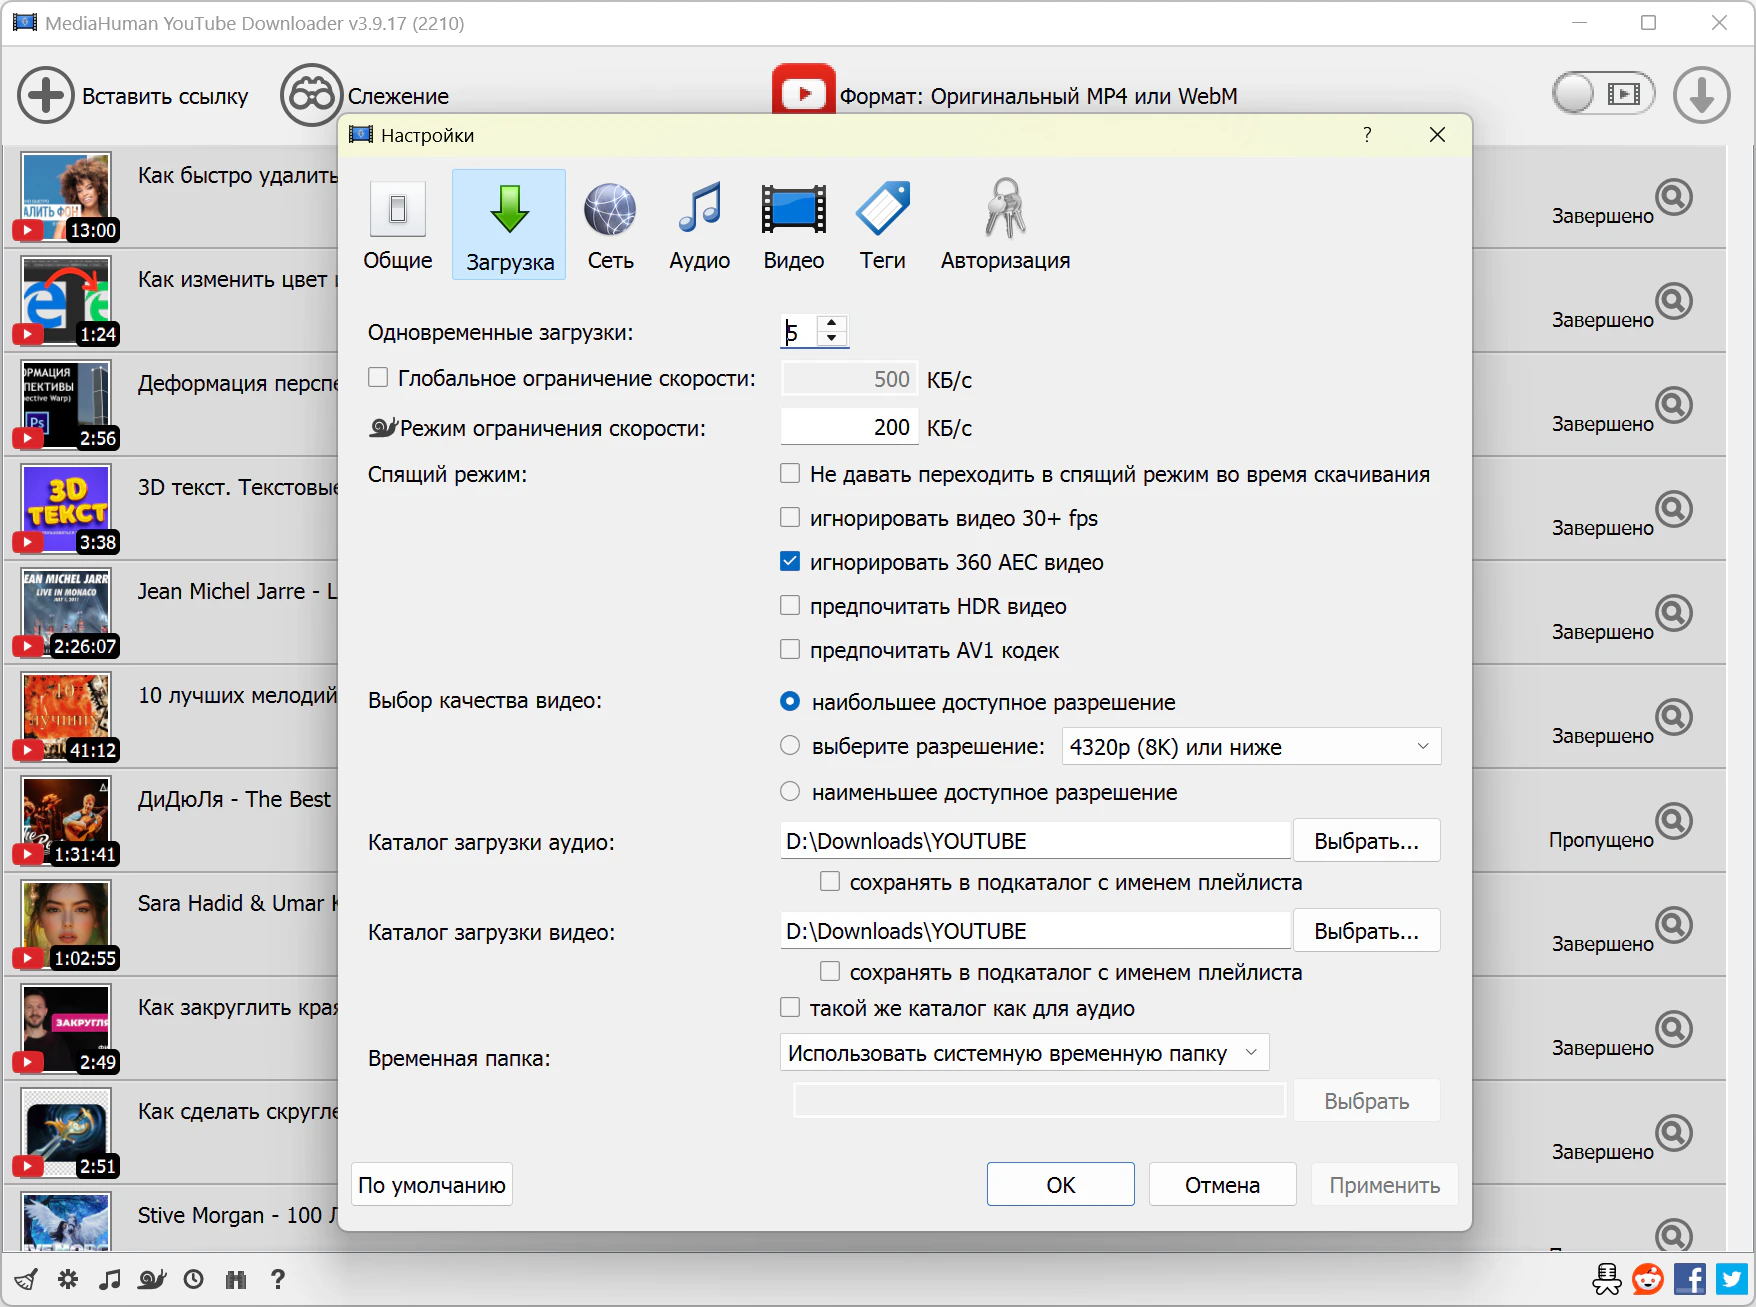
Task: Click the Start all downloads arrow icon
Action: click(x=1701, y=96)
